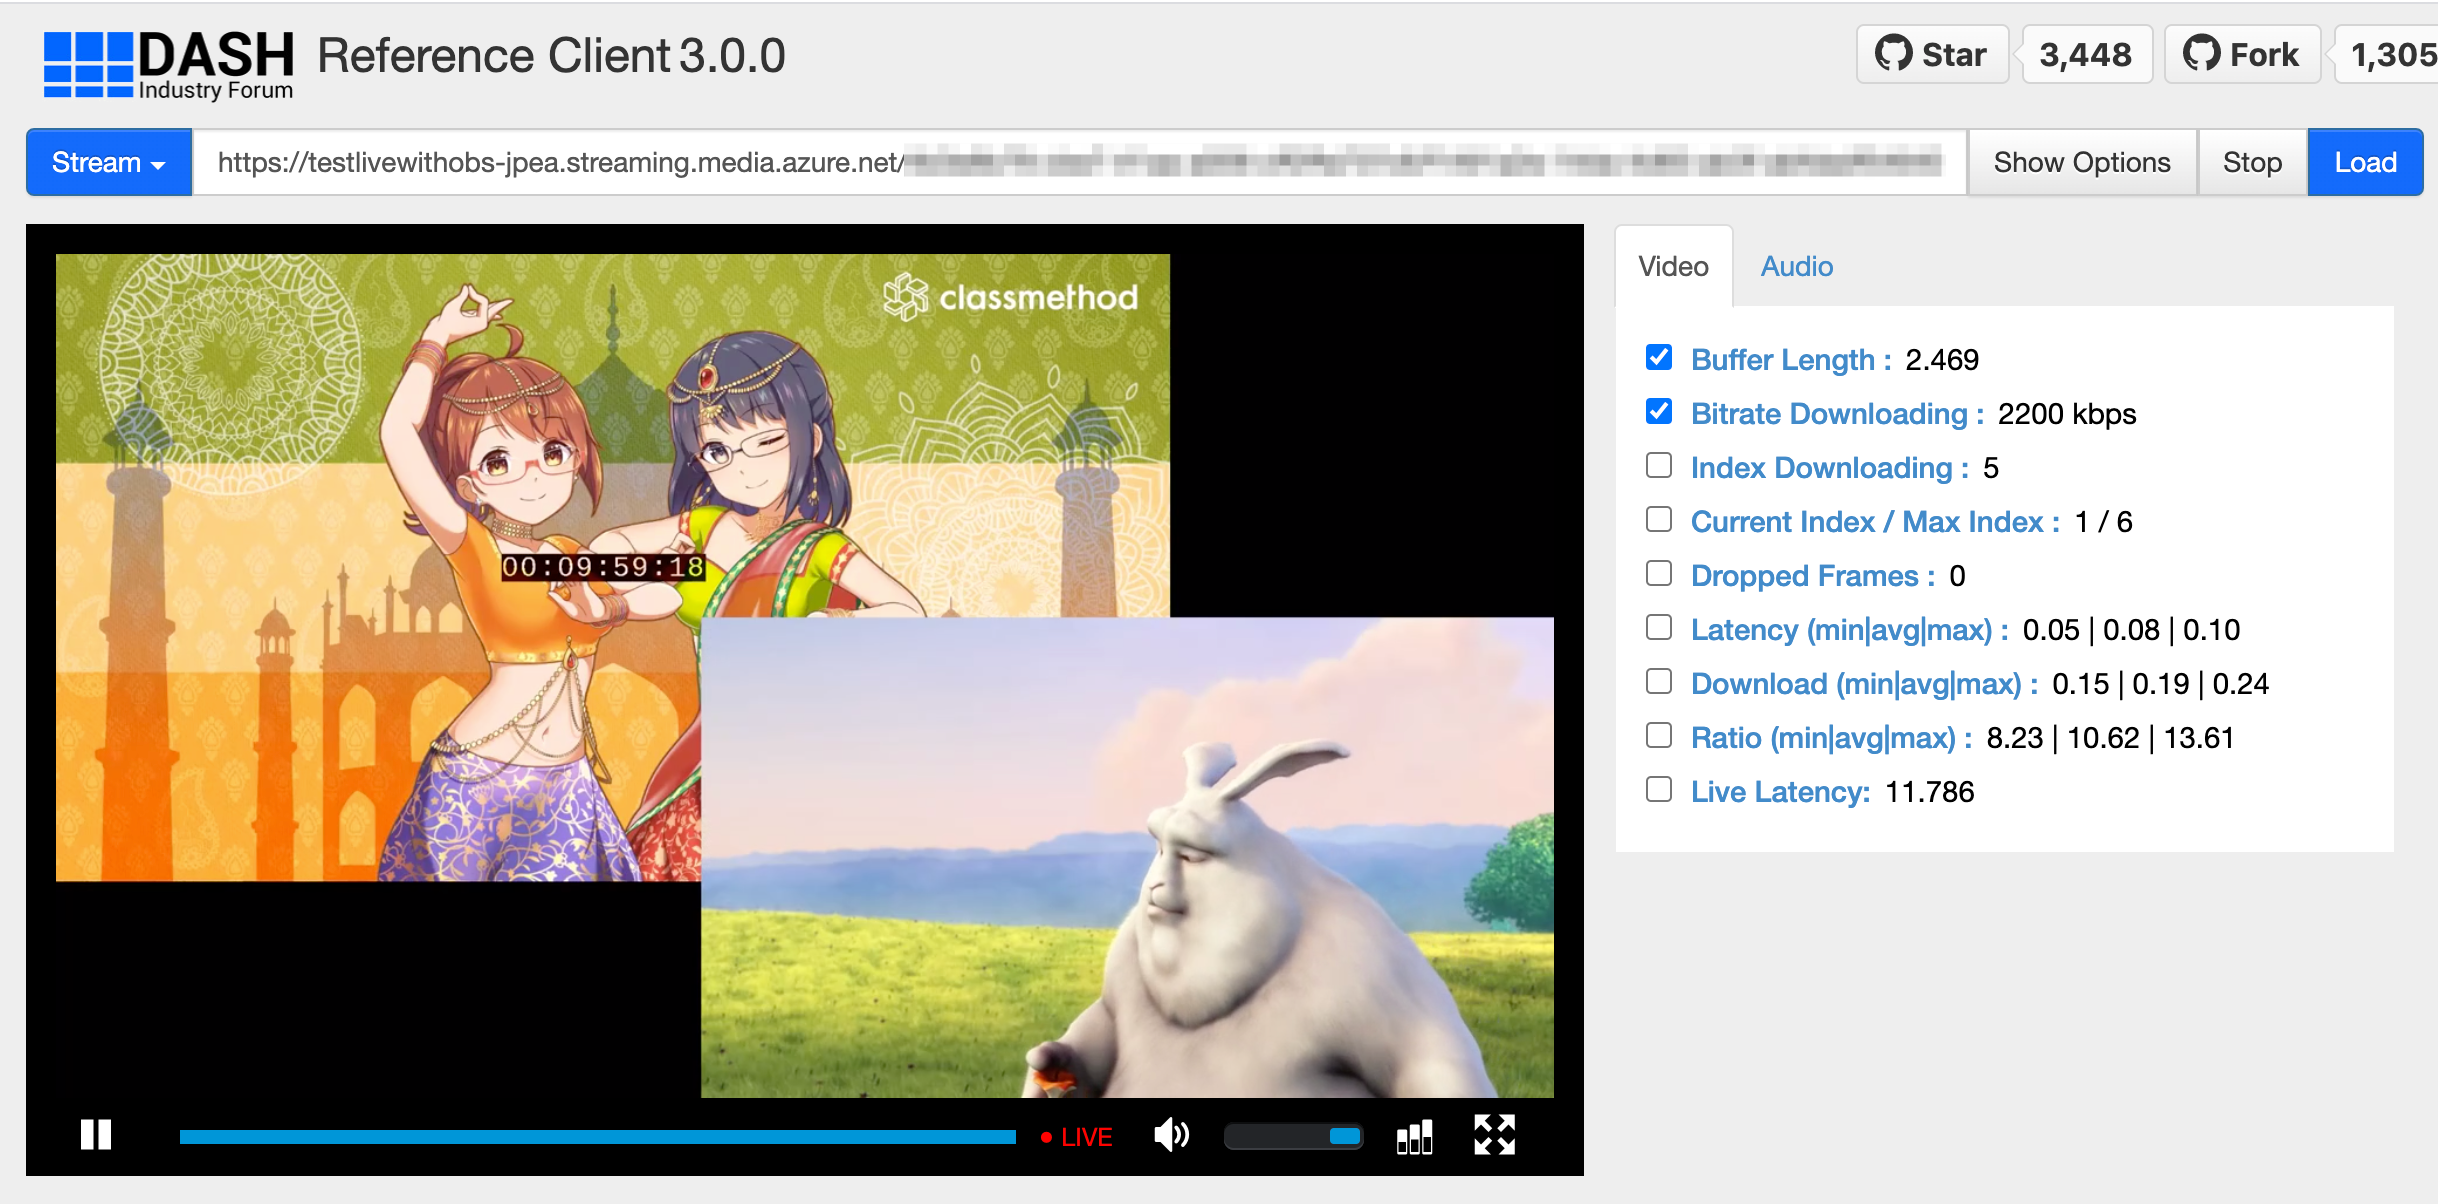Enable the Index Downloading checkbox

click(x=1659, y=465)
